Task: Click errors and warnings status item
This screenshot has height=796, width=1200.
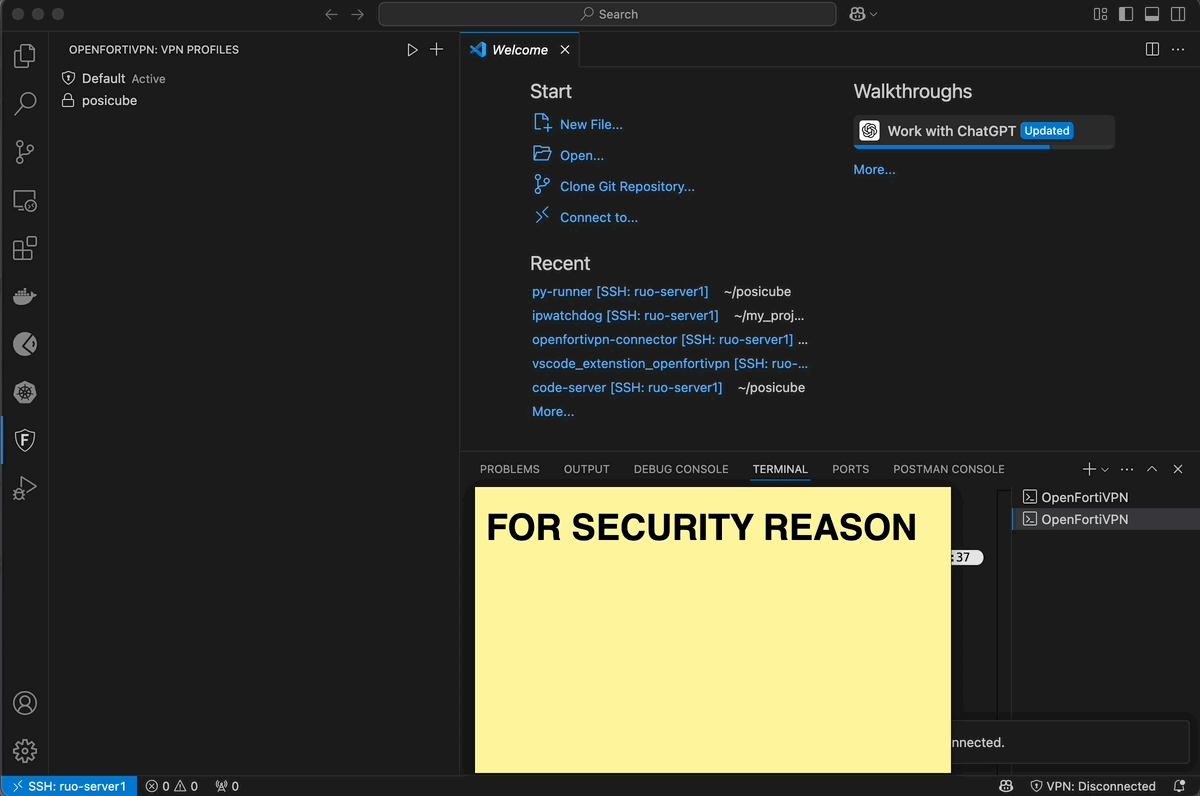Action: pyautogui.click(x=172, y=786)
